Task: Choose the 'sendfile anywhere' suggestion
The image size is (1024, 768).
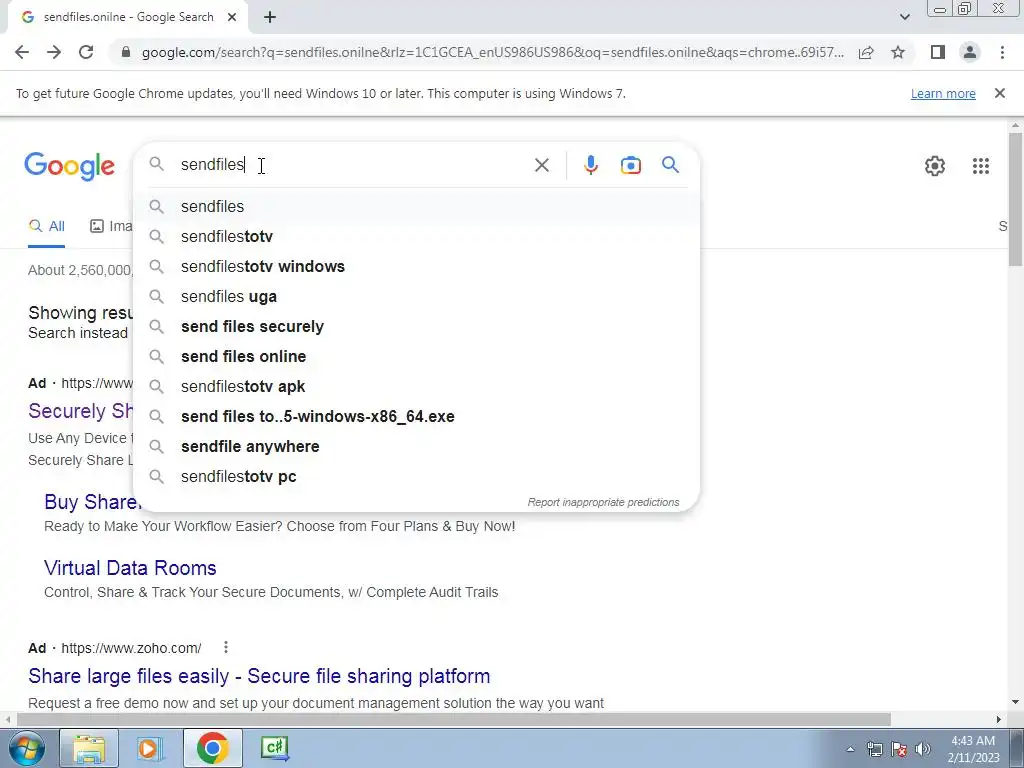Action: tap(416, 447)
